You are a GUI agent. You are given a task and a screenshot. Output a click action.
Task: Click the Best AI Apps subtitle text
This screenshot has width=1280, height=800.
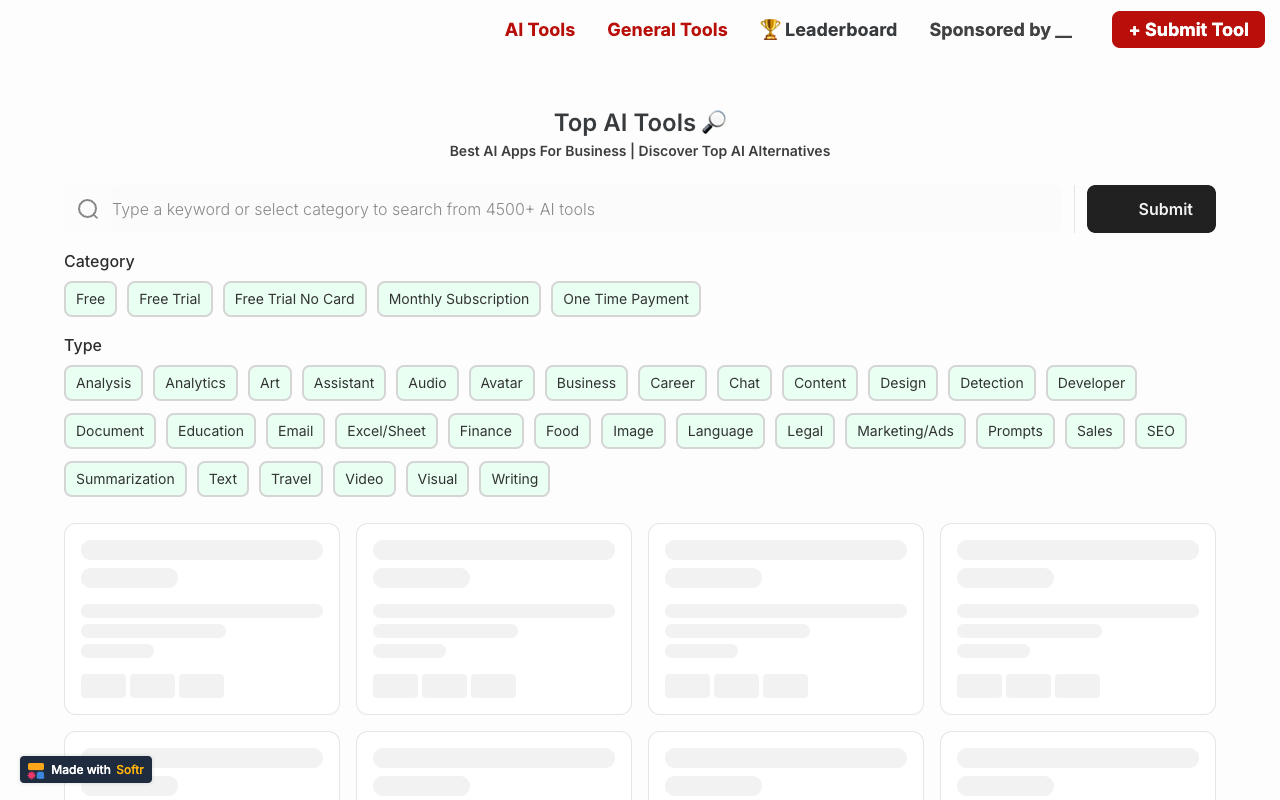[x=640, y=151]
